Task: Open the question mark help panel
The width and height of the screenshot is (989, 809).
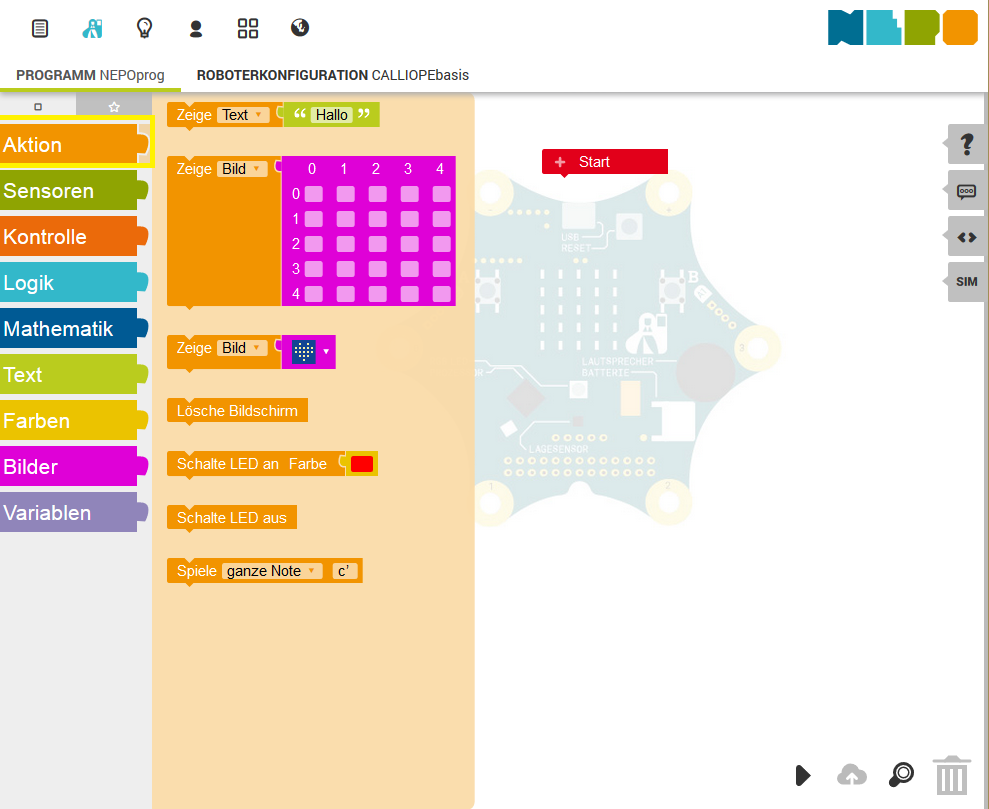Action: pos(966,144)
